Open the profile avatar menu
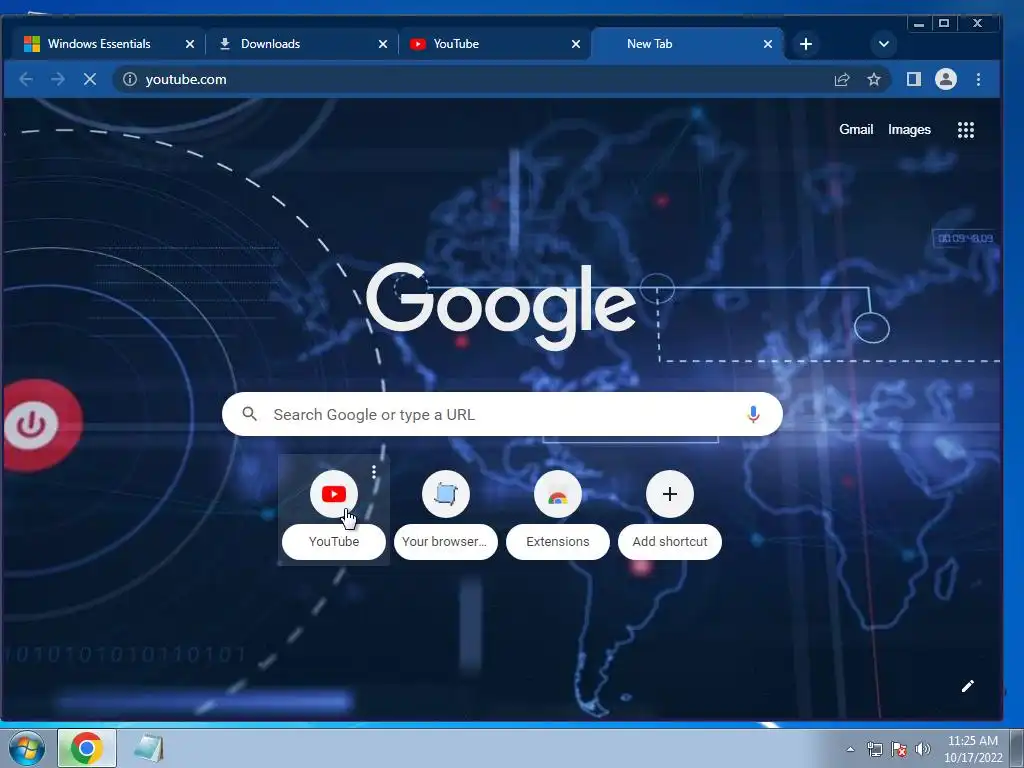The image size is (1024, 768). (946, 79)
